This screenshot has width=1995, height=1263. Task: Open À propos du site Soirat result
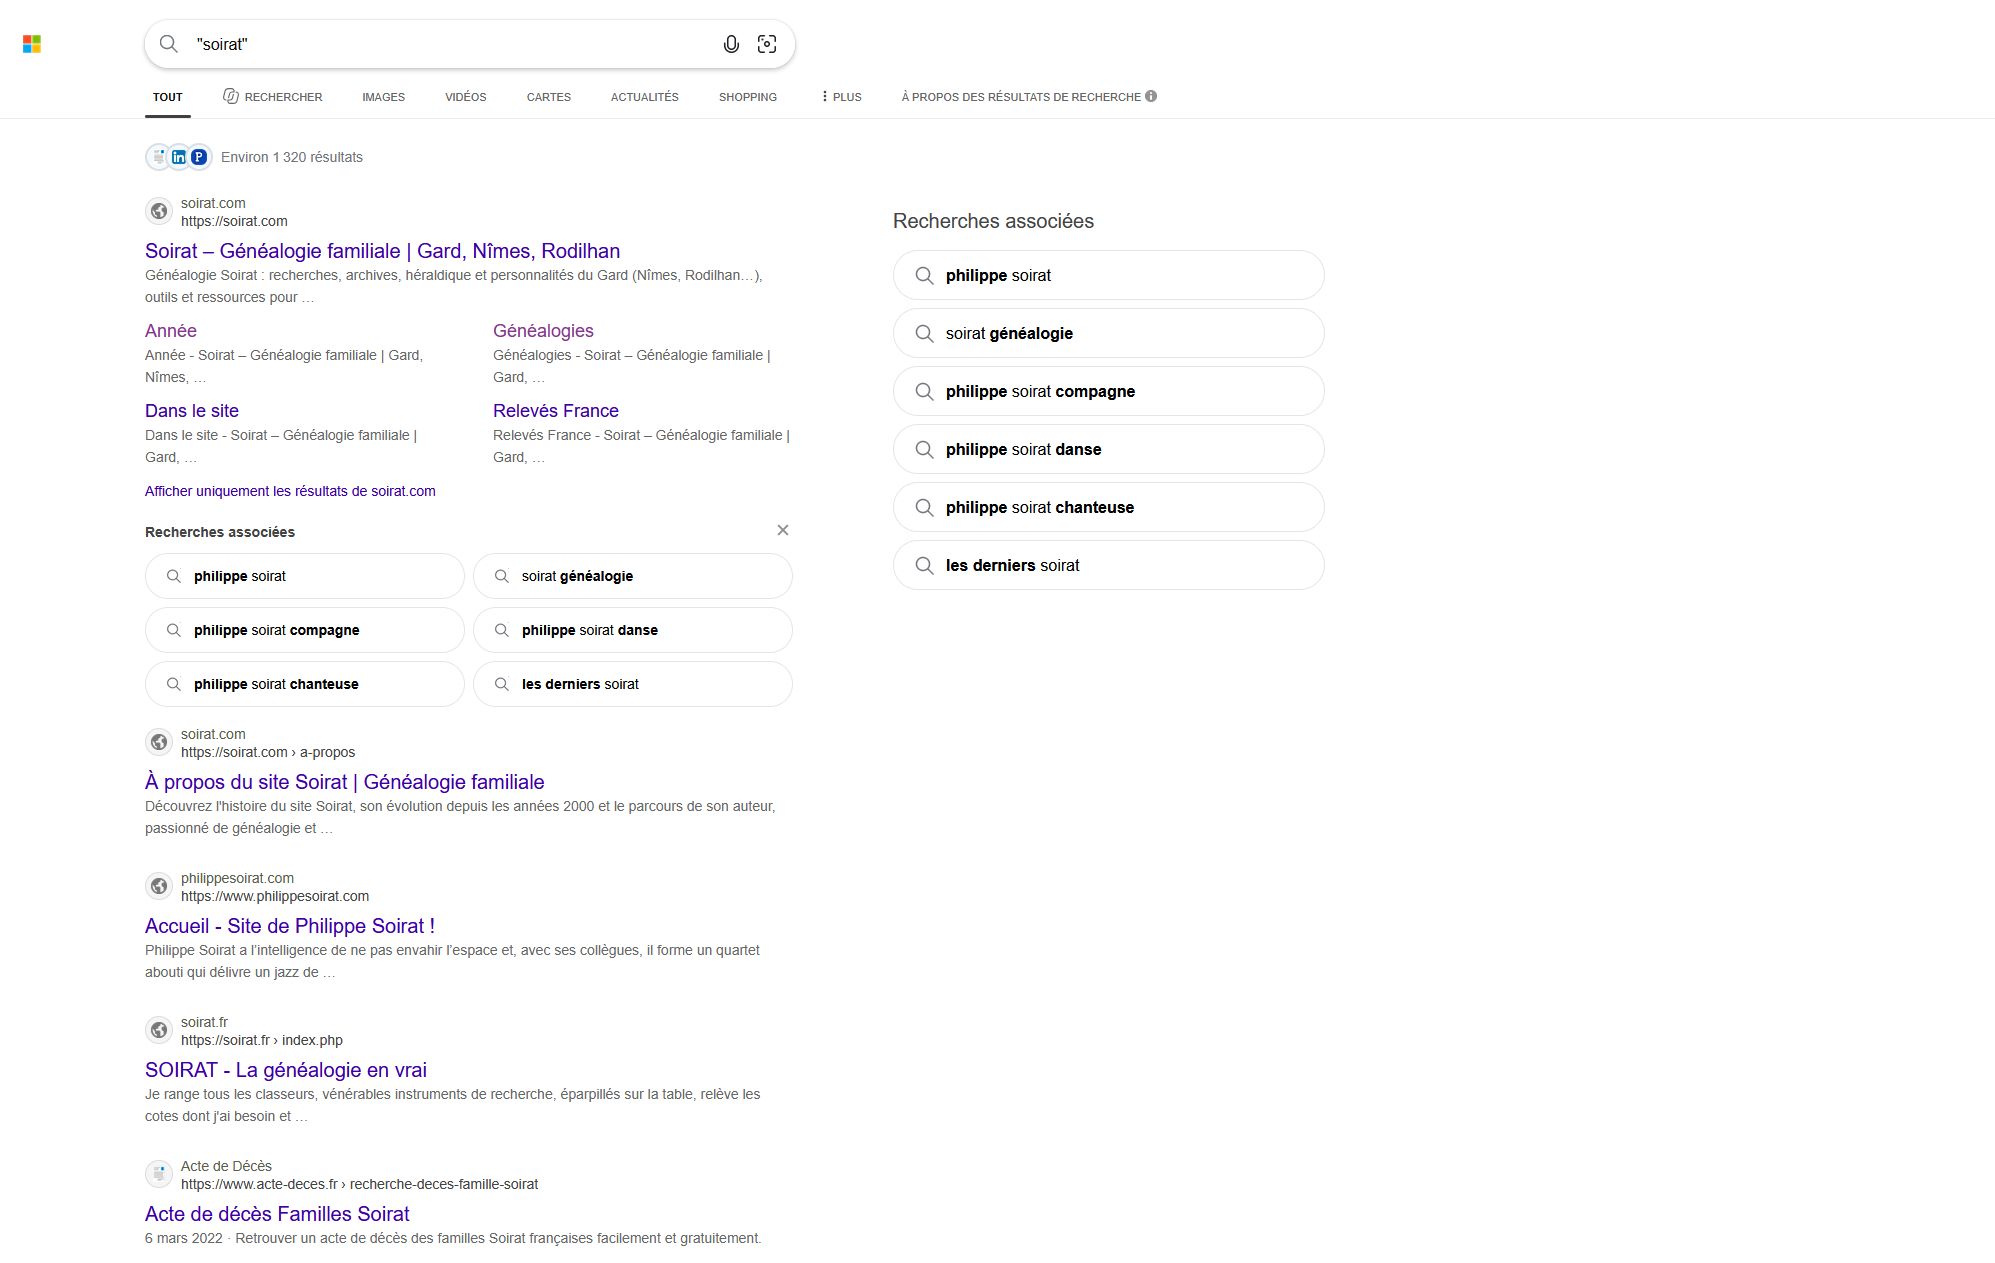point(345,782)
